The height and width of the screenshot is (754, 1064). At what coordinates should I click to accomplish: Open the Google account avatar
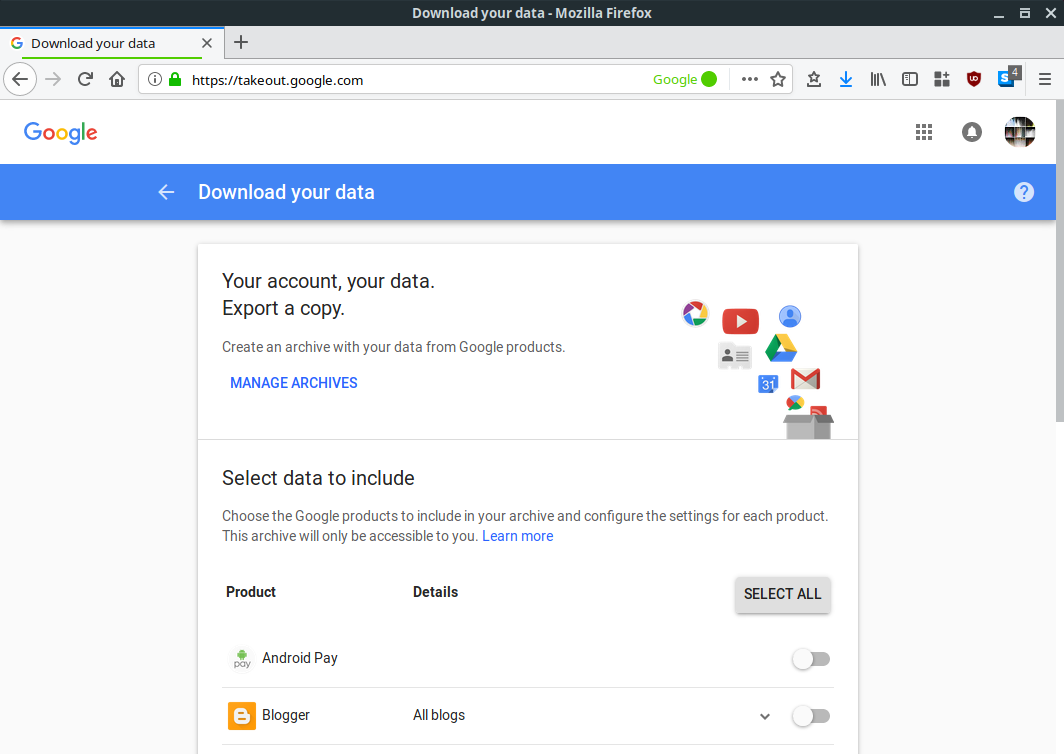click(x=1020, y=132)
